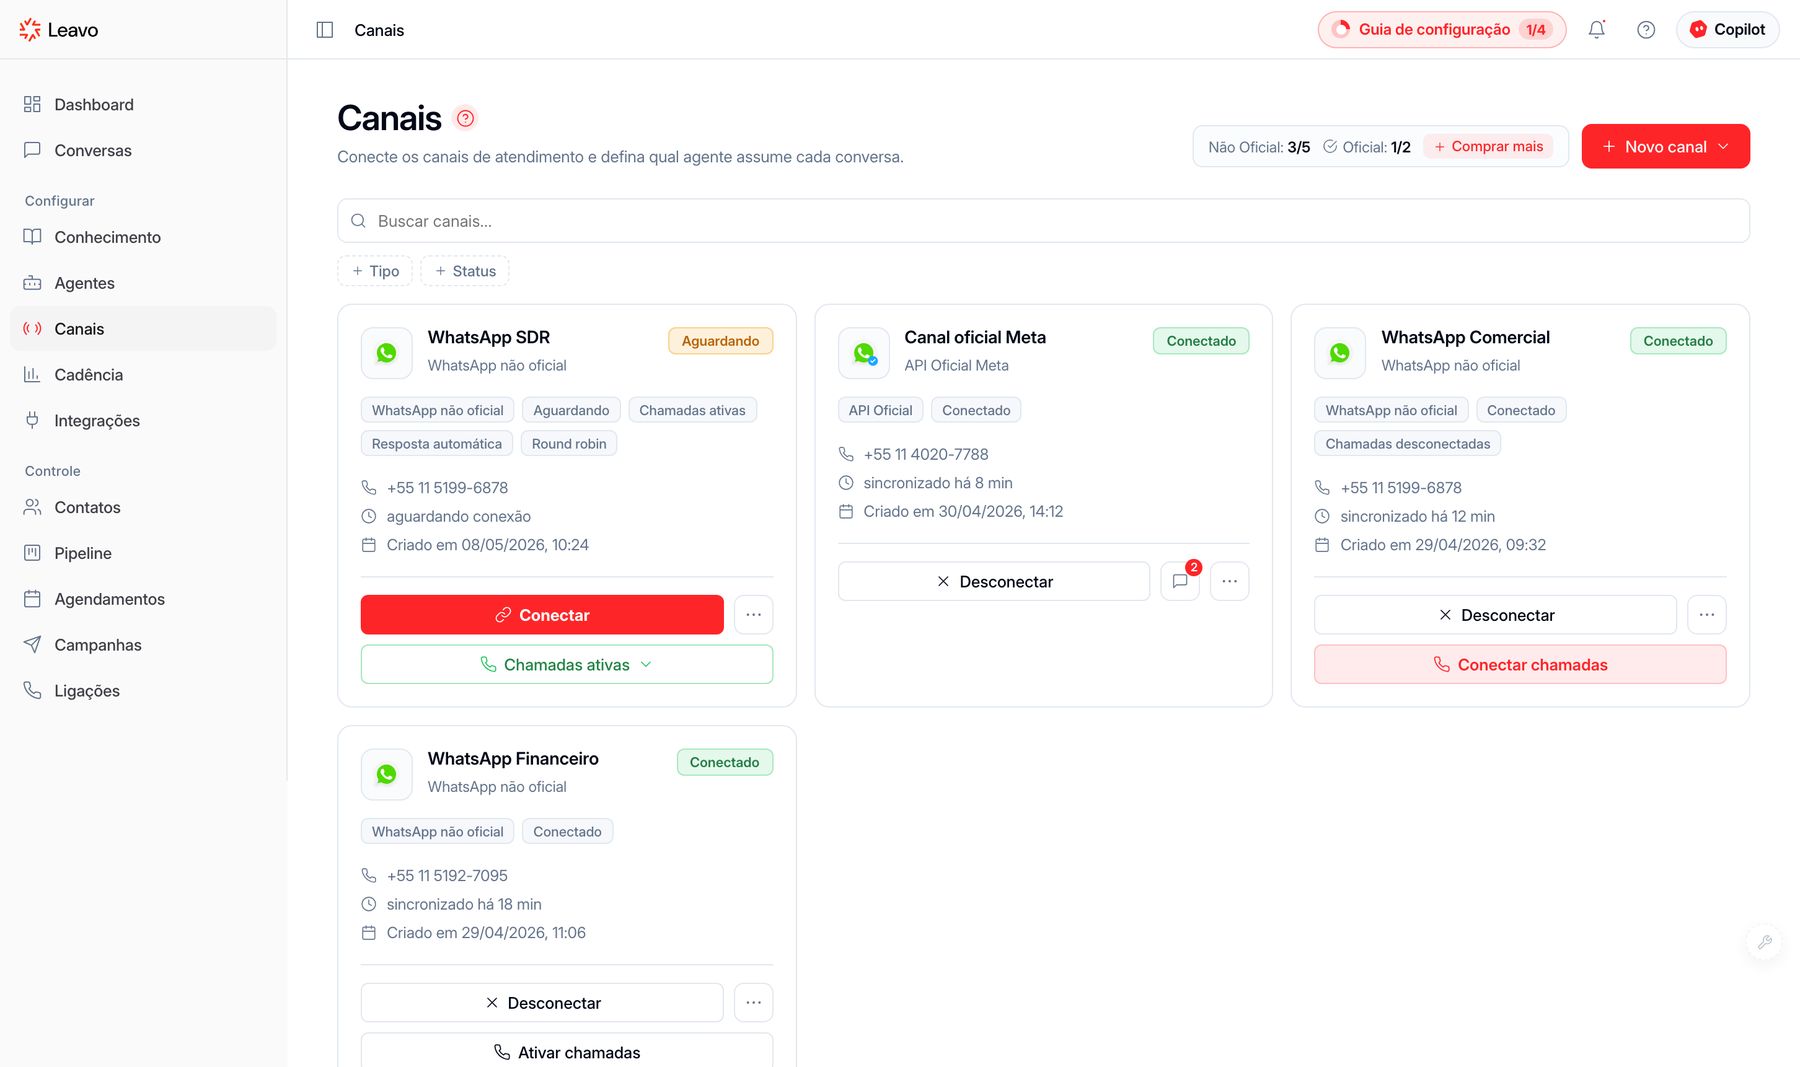This screenshot has height=1067, width=1800.
Task: Click the Comprar mais link
Action: click(x=1488, y=147)
